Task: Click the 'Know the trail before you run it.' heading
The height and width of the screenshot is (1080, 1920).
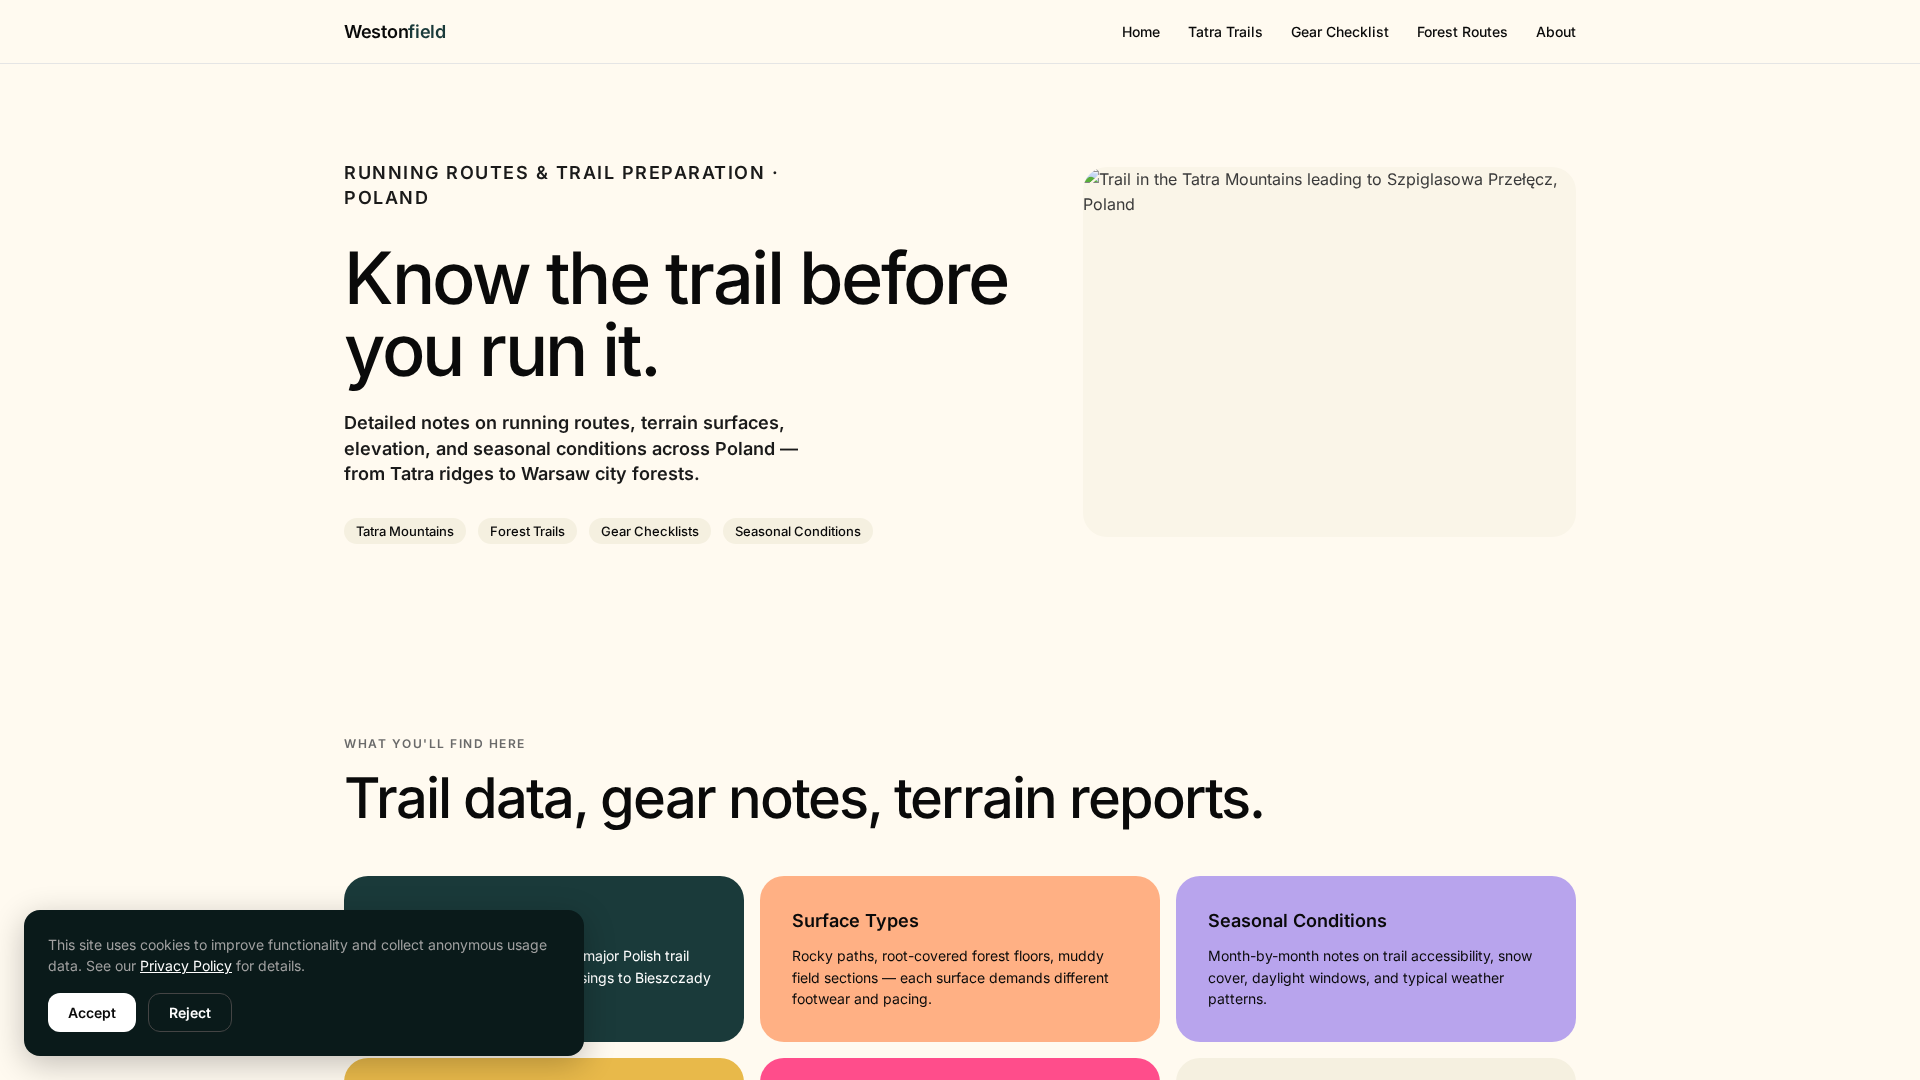Action: [676, 314]
